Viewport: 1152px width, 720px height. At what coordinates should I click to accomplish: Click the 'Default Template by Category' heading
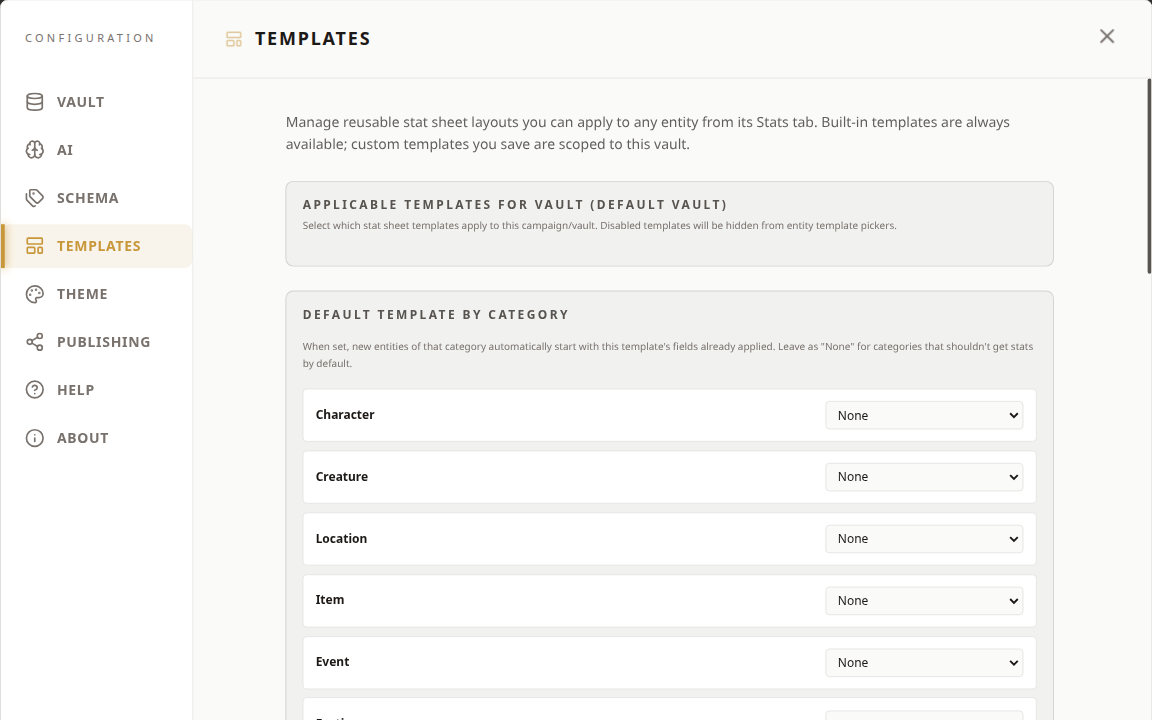tap(436, 314)
